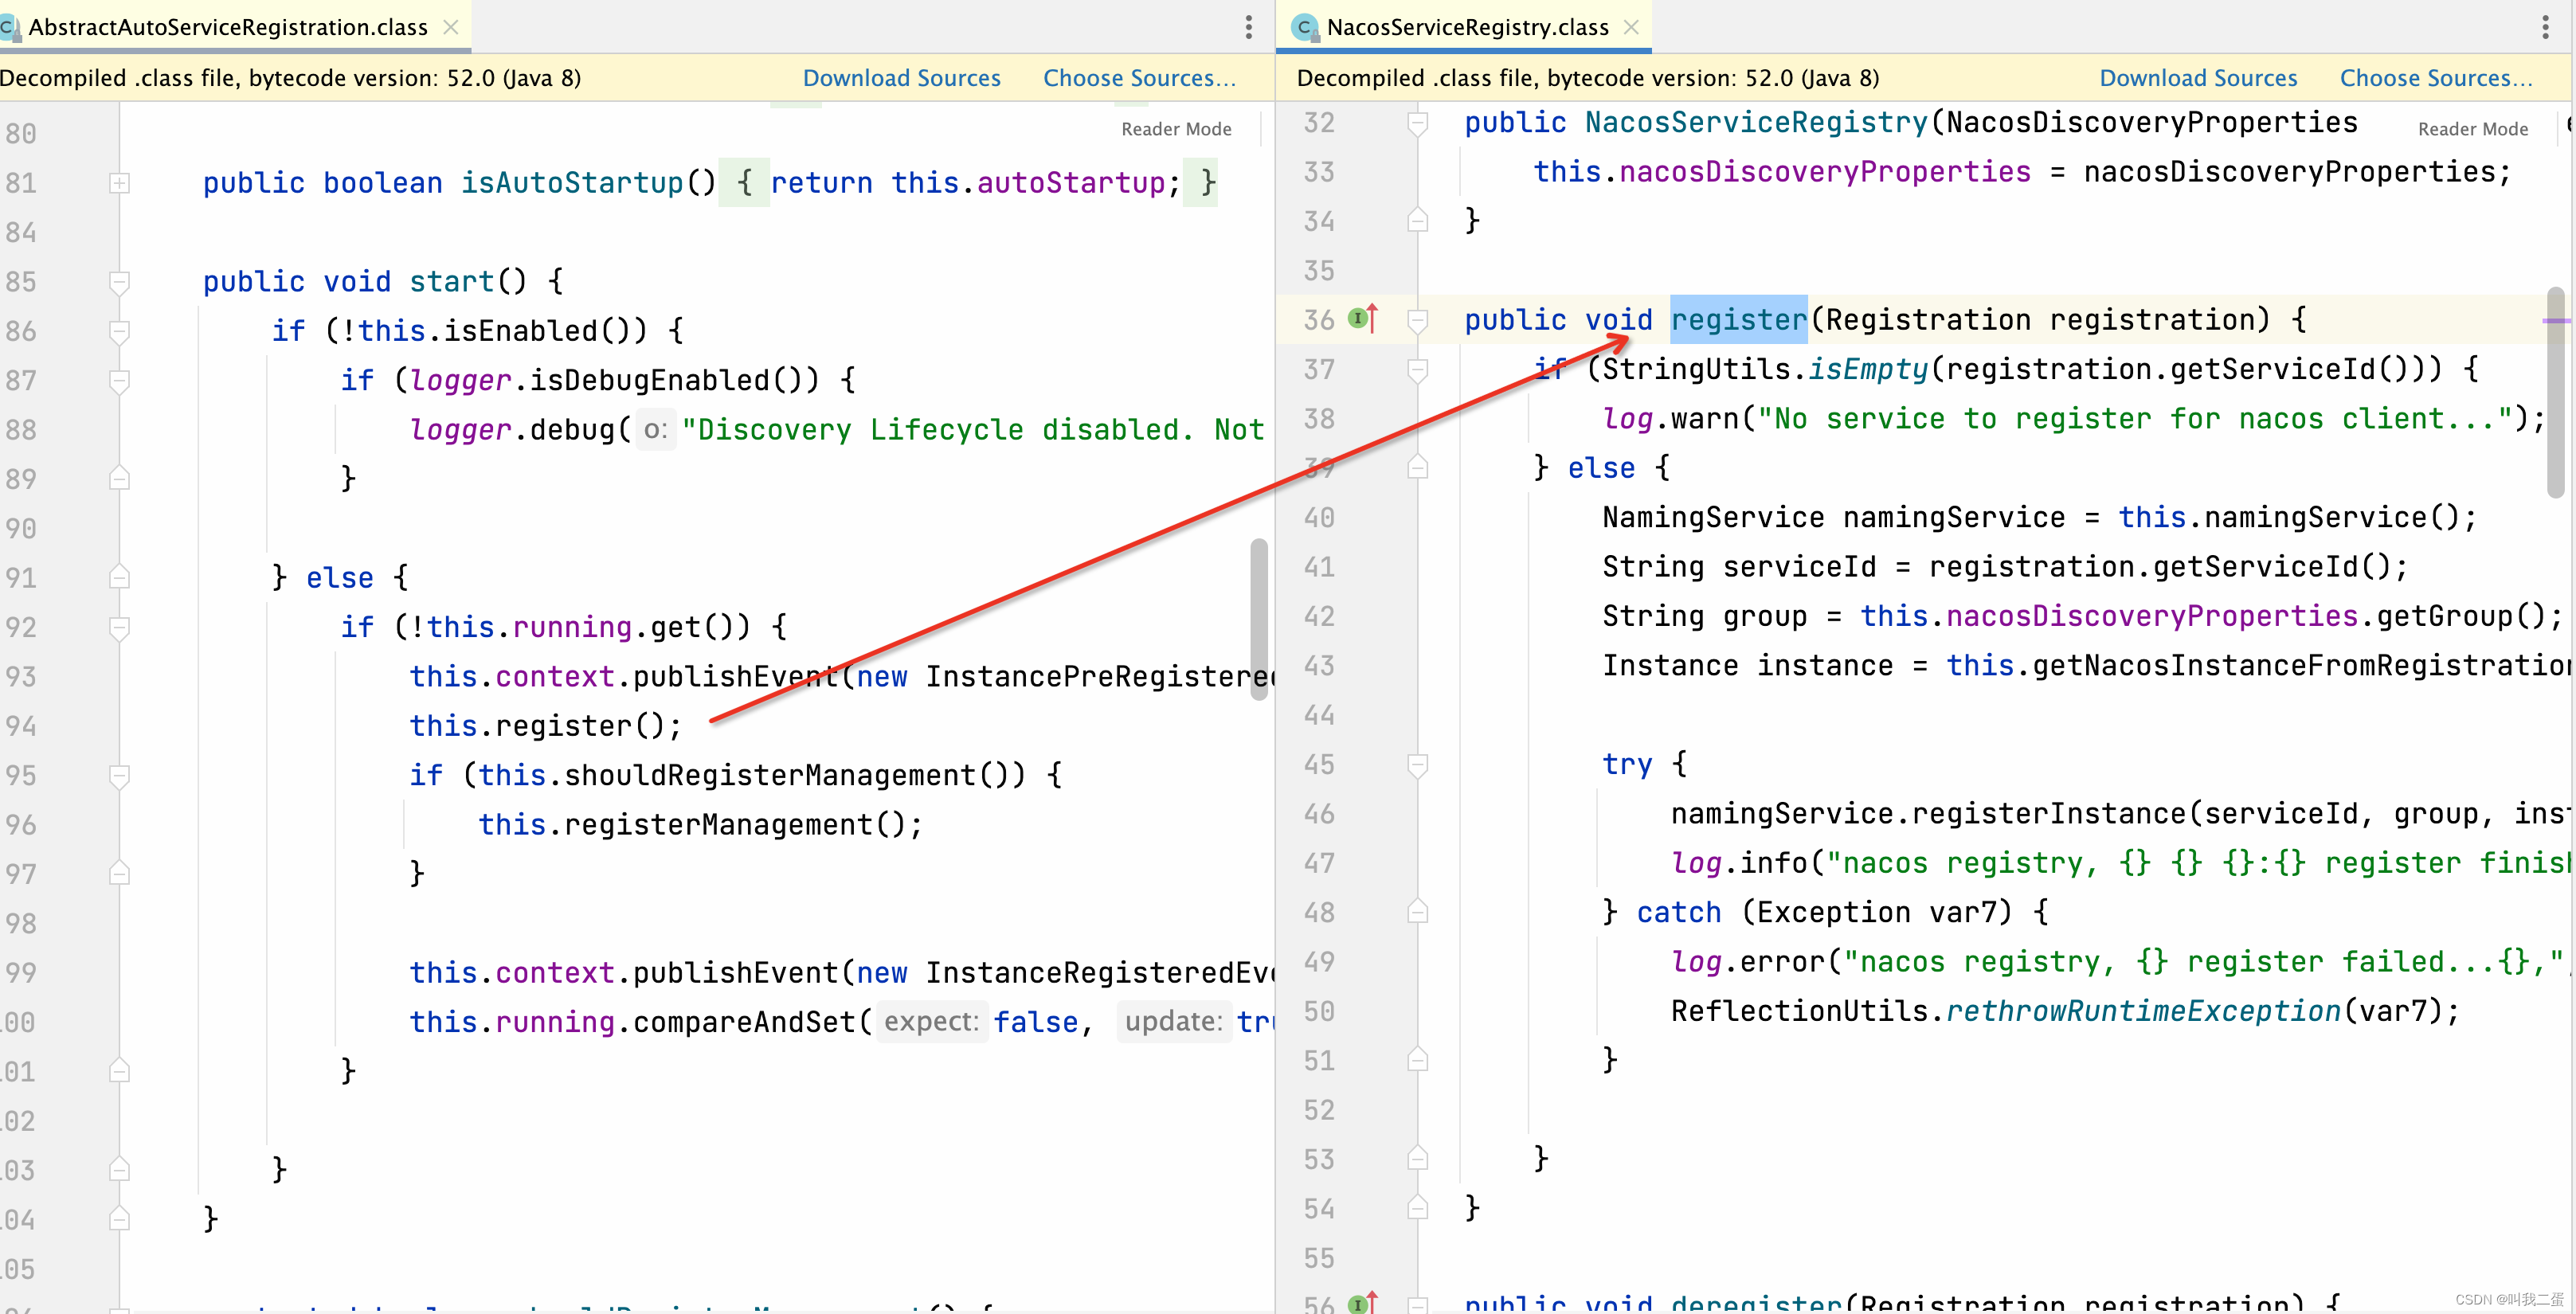The height and width of the screenshot is (1314, 2576).
Task: Click compareAndSet call on line 100
Action: coord(744,1022)
